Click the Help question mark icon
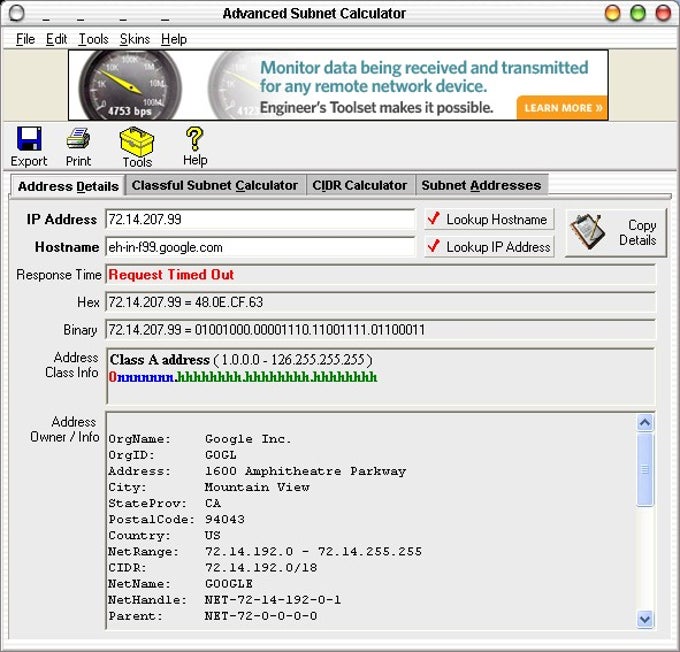This screenshot has height=652, width=680. [194, 139]
